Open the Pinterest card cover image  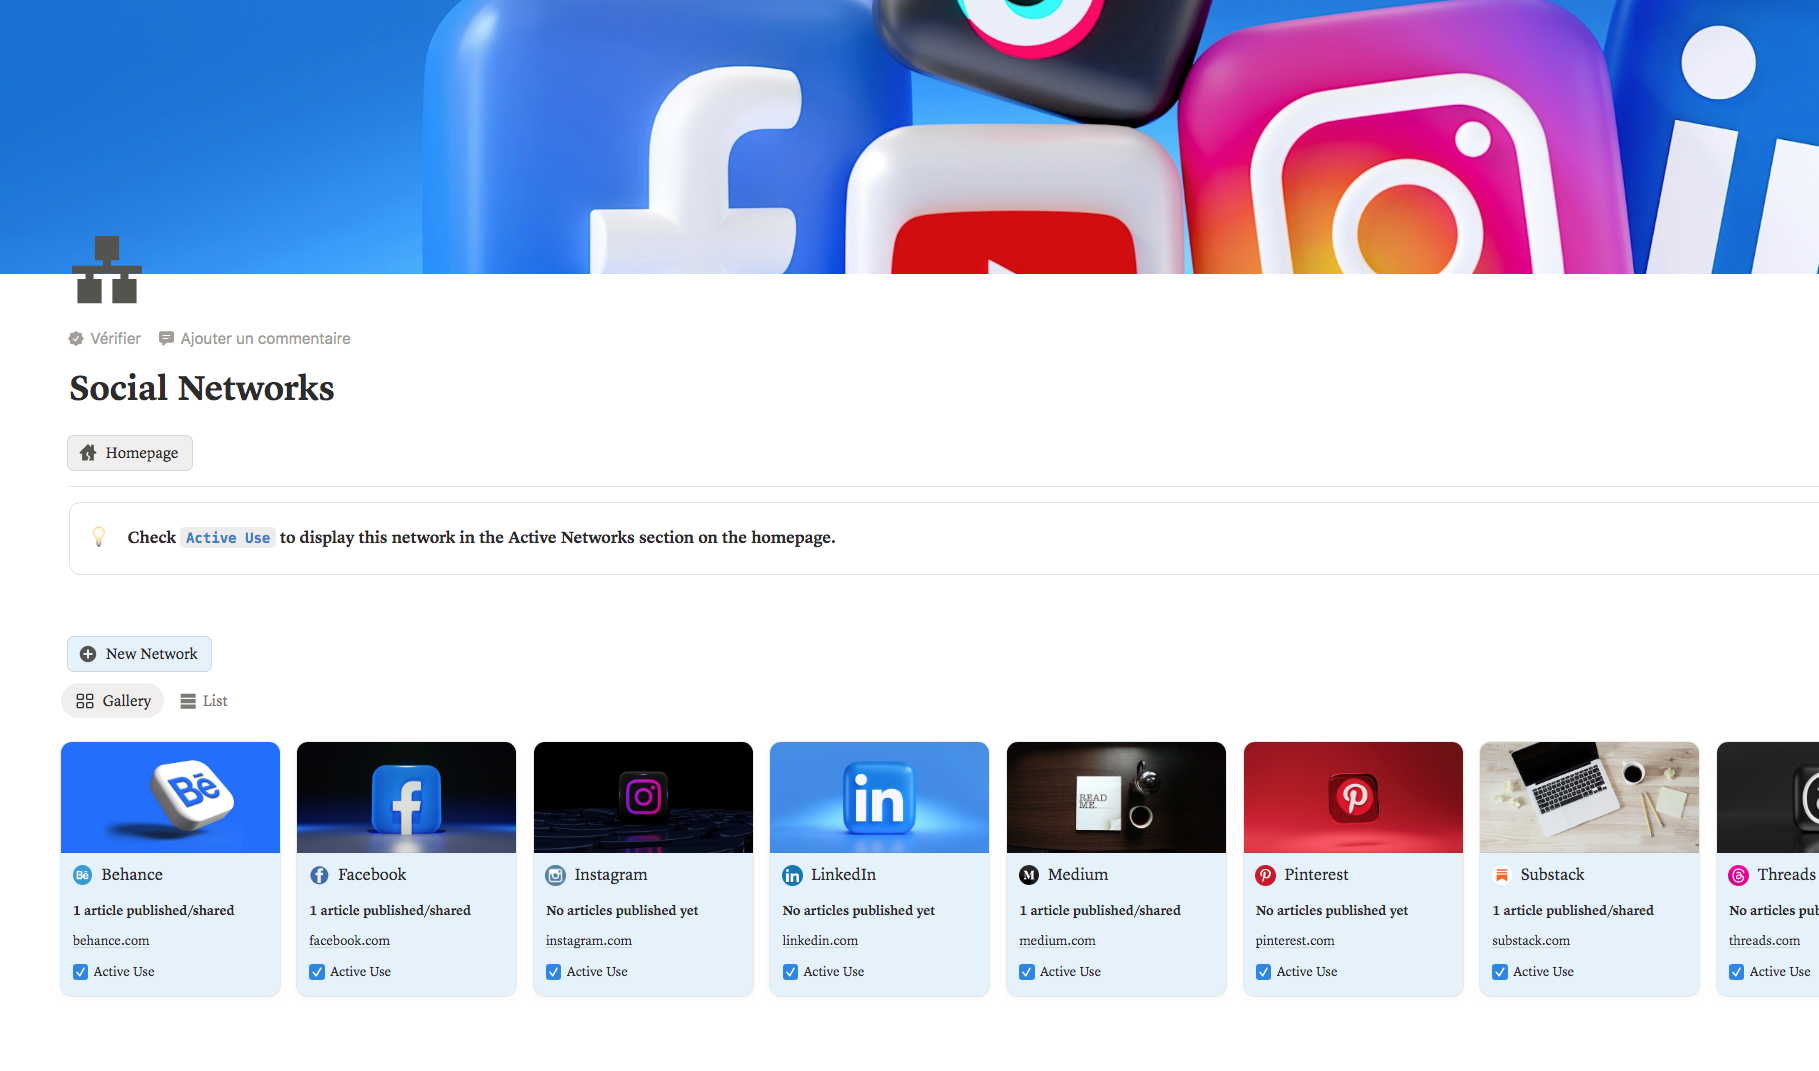pyautogui.click(x=1354, y=797)
